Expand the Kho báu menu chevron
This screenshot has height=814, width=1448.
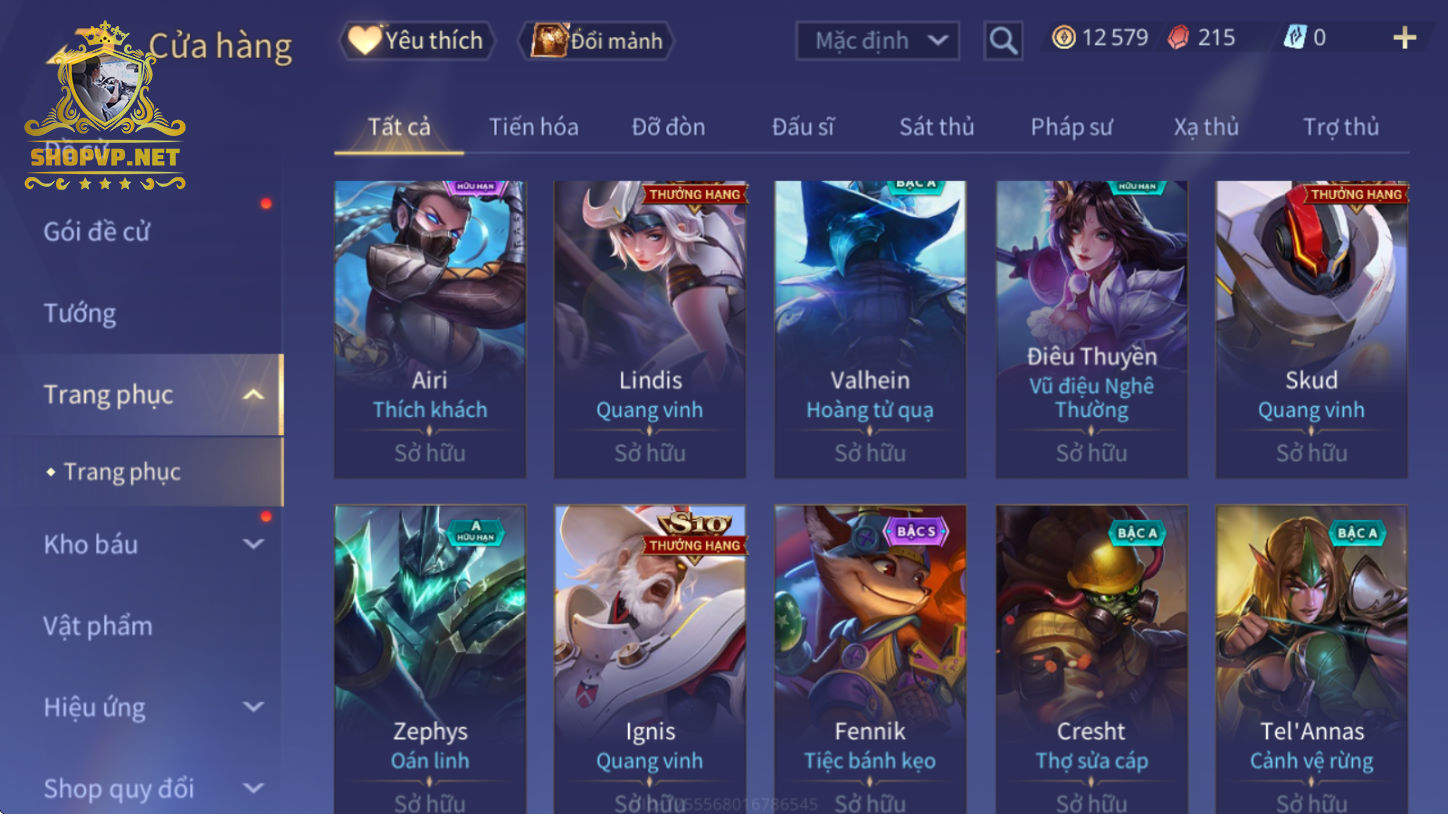(254, 544)
